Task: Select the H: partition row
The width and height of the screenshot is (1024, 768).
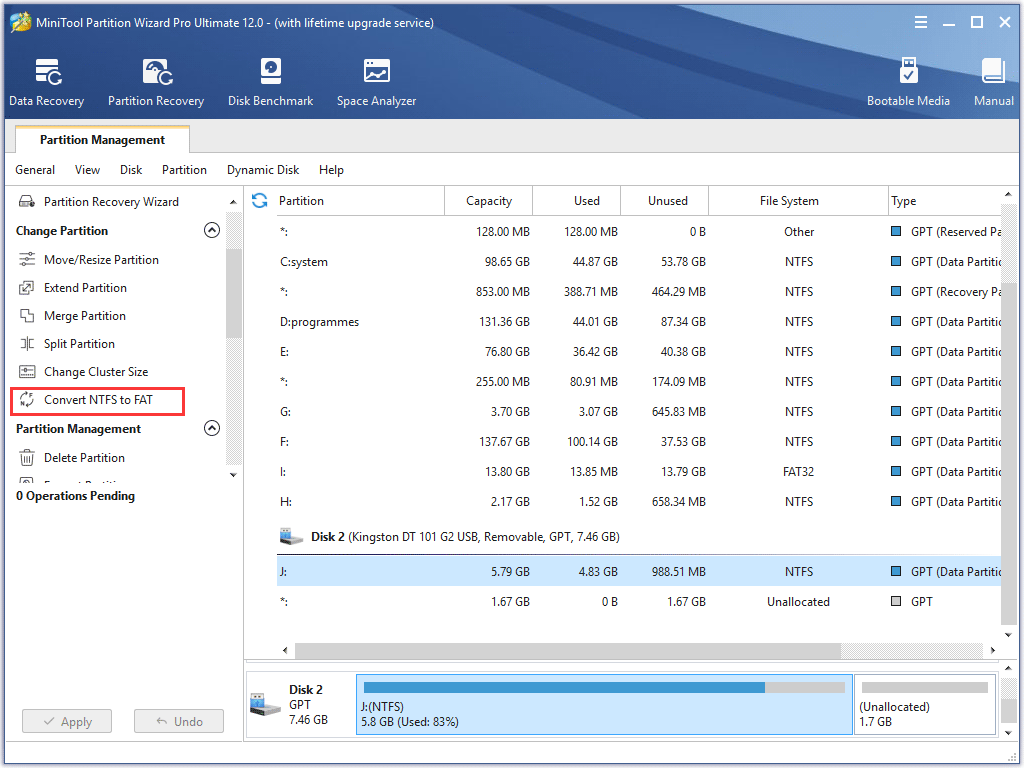Action: pos(639,502)
